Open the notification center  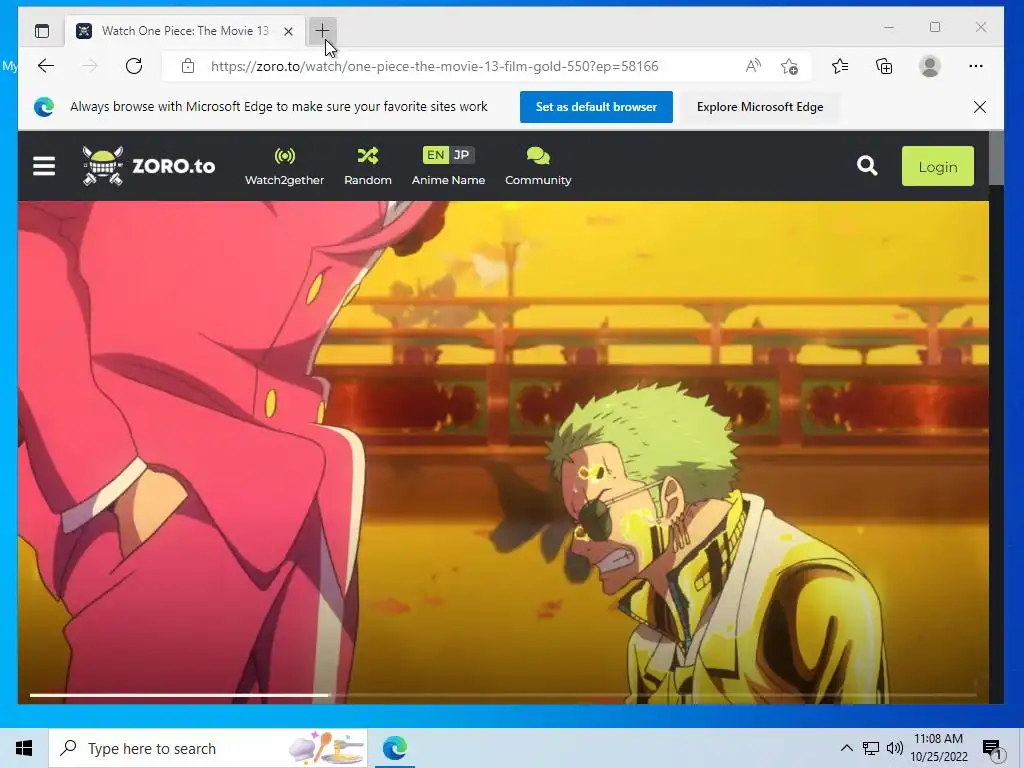click(x=993, y=749)
